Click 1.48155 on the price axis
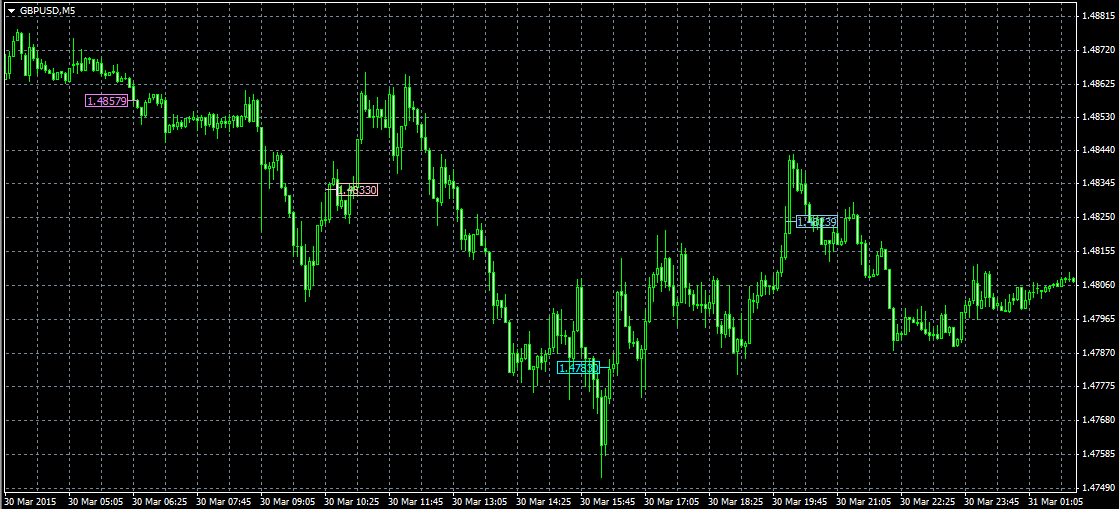The image size is (1120, 509). pyautogui.click(x=1099, y=251)
